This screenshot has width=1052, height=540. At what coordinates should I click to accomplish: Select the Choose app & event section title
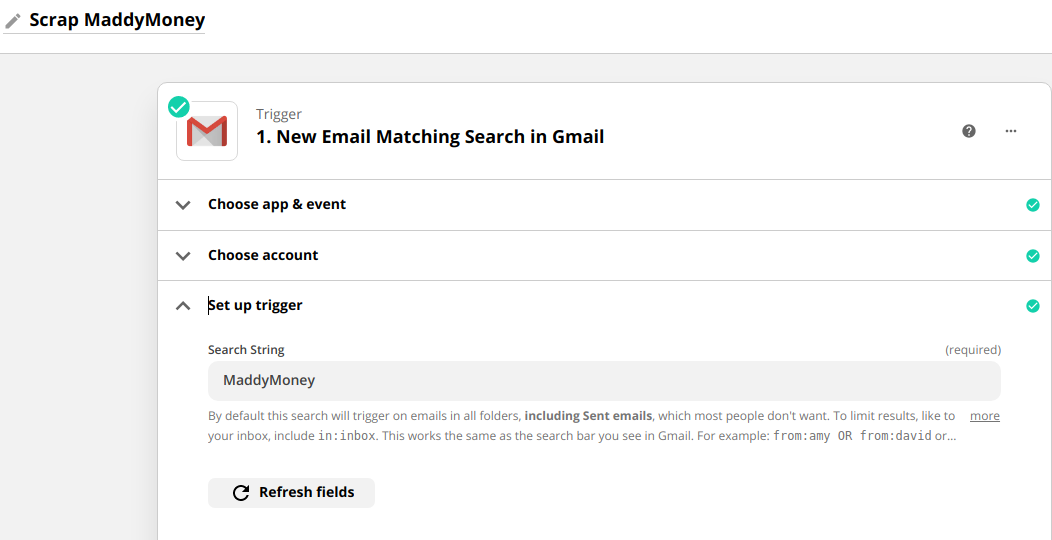pos(277,204)
